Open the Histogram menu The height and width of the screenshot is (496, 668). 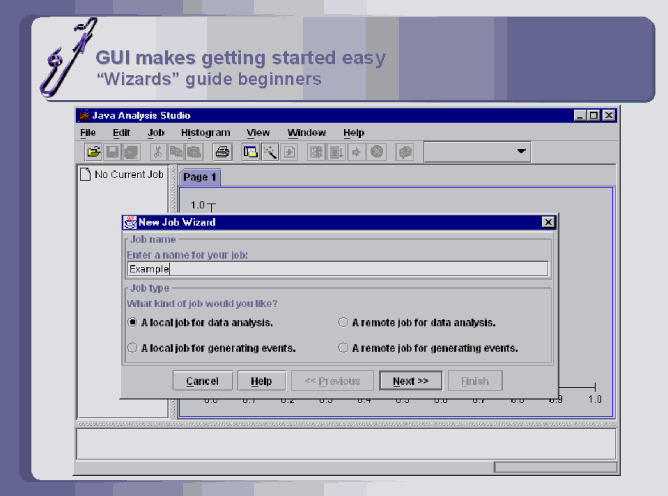tap(205, 132)
